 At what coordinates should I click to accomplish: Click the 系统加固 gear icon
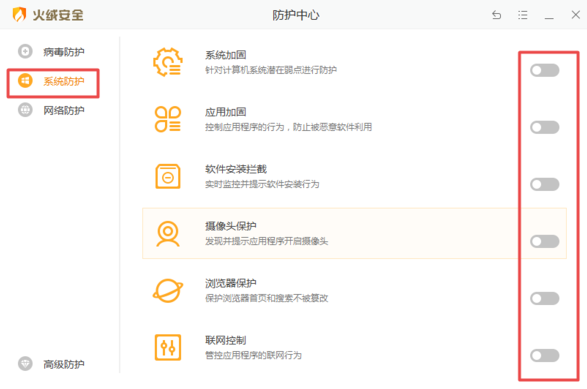pyautogui.click(x=168, y=62)
